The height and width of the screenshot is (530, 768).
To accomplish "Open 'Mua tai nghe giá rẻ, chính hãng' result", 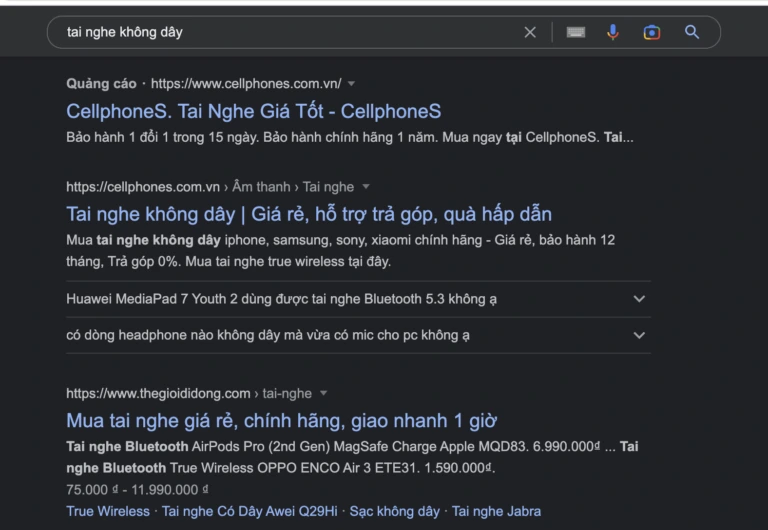I will click(x=282, y=421).
